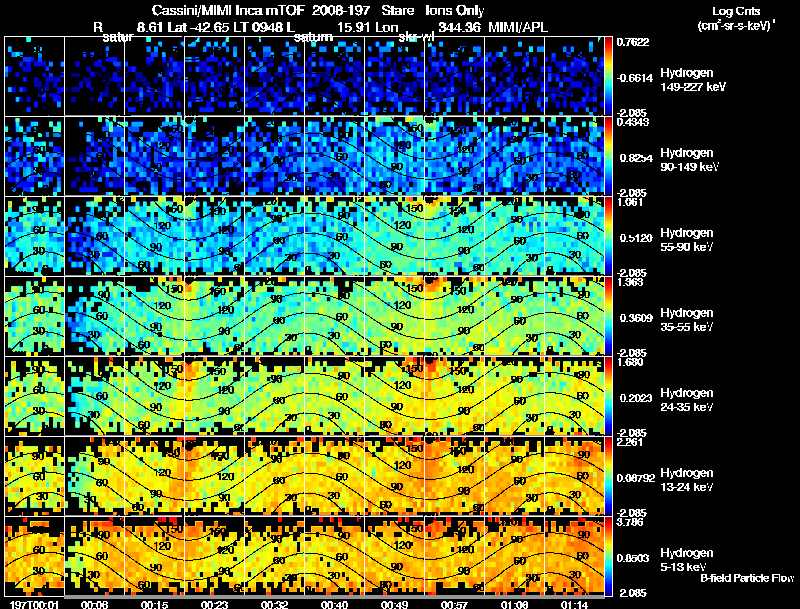800x609 pixels.
Task: Click the '00:23' time axis label
Action: (x=214, y=605)
